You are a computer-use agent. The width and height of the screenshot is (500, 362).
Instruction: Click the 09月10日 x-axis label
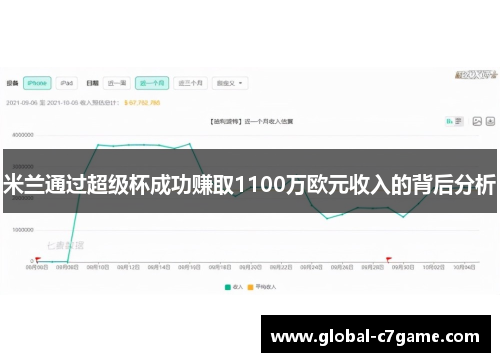coord(98,267)
